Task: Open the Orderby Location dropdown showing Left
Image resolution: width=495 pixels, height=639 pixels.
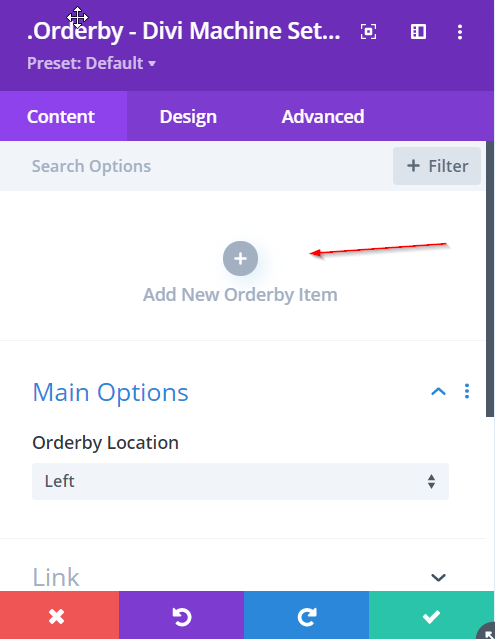Action: tap(240, 481)
